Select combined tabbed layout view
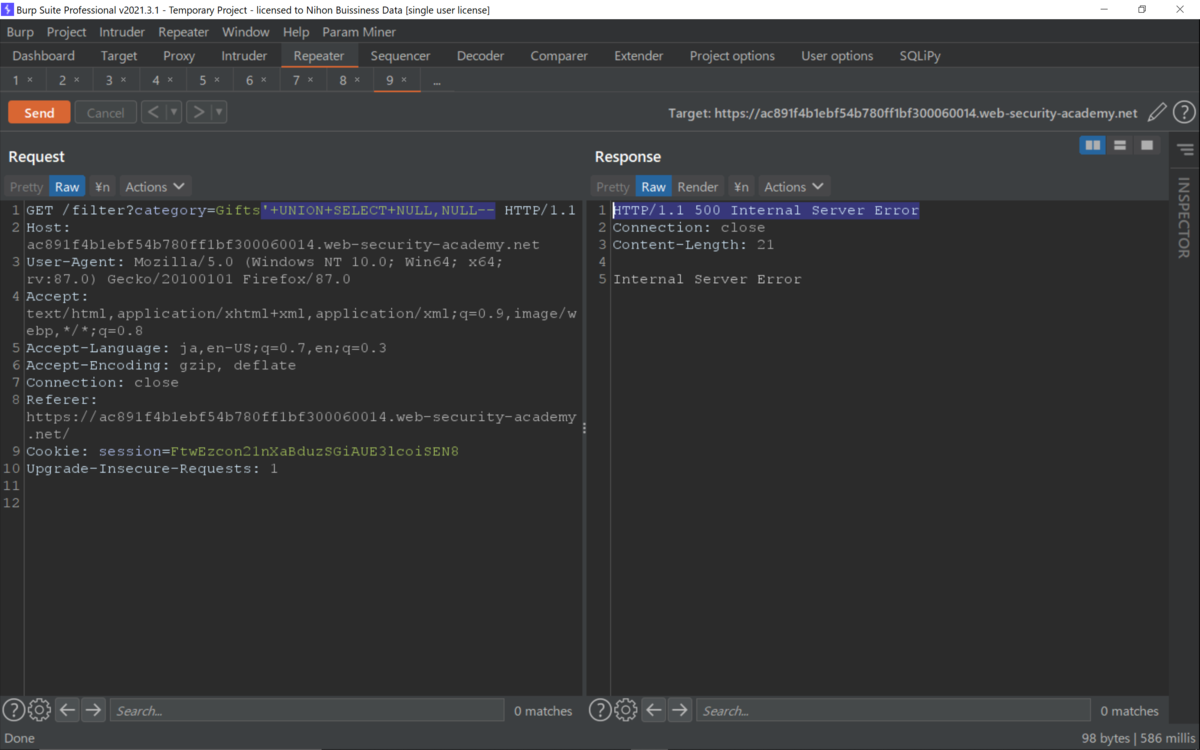Screen dimensions: 1200x750 (1147, 146)
